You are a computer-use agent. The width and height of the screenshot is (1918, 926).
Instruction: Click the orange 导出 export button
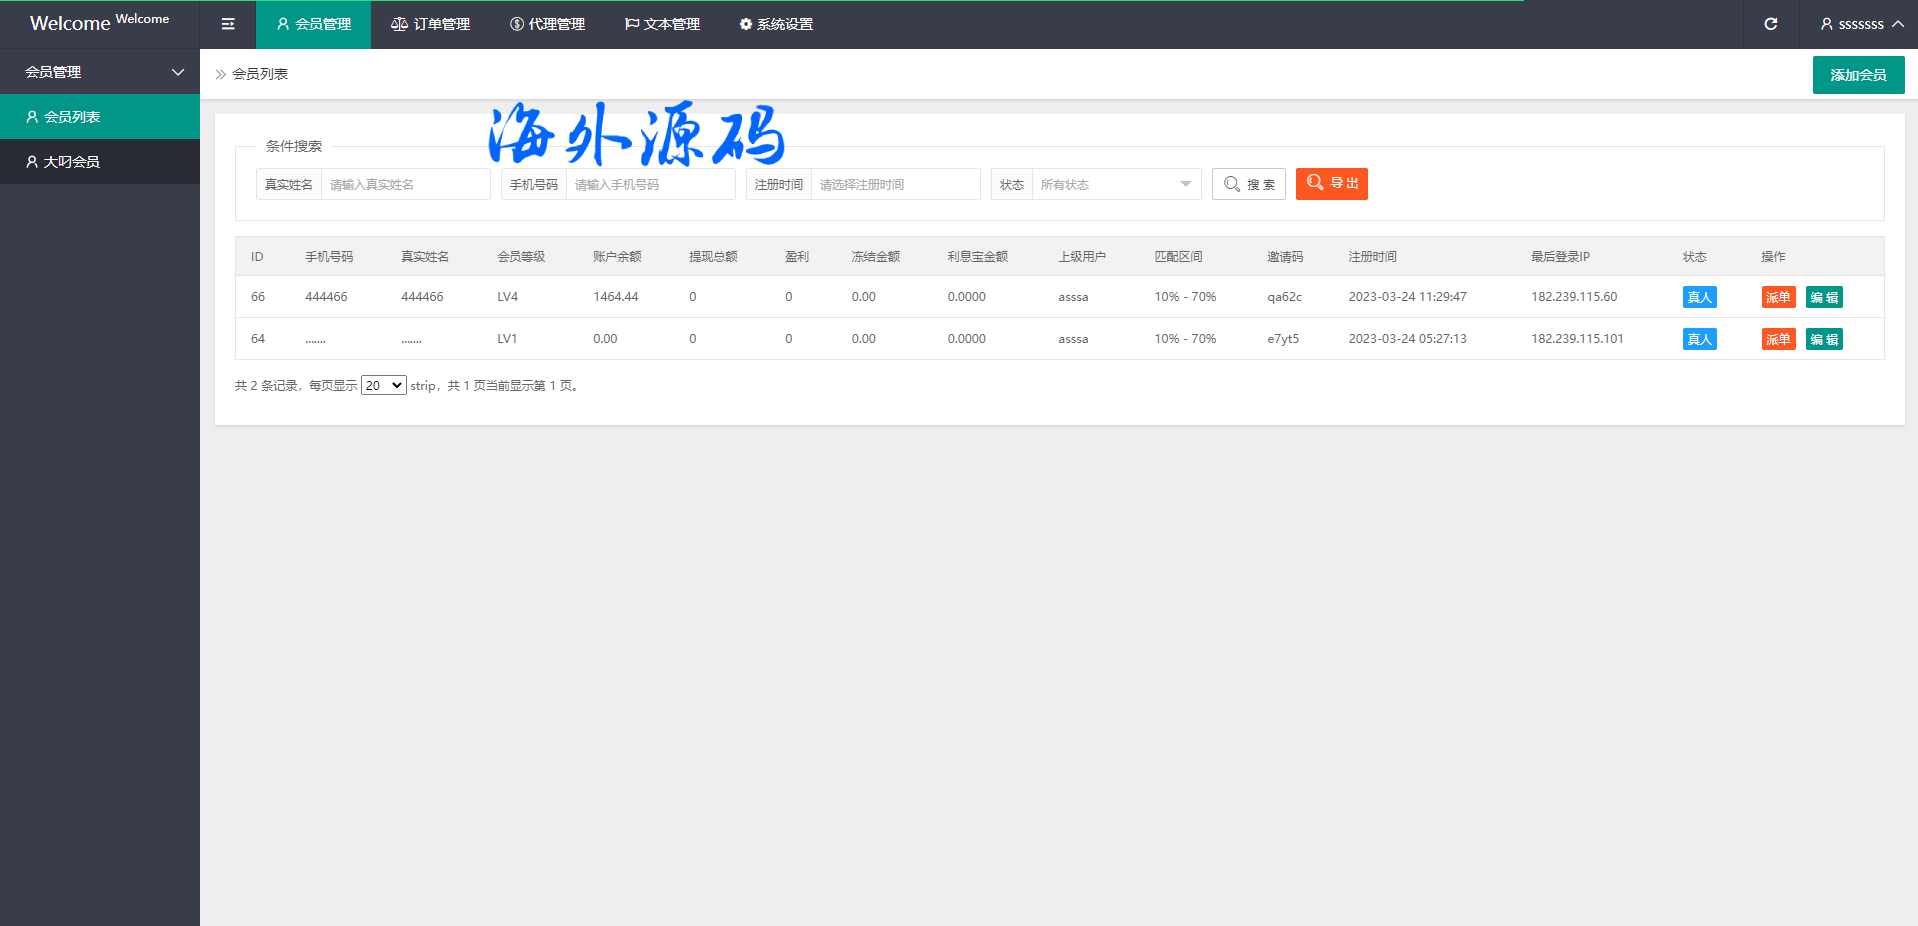pyautogui.click(x=1331, y=184)
